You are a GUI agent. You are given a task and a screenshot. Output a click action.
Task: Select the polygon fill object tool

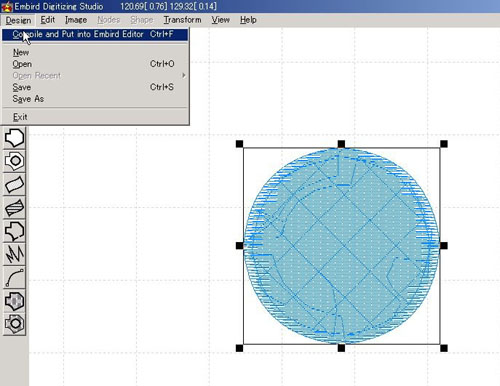tap(14, 138)
